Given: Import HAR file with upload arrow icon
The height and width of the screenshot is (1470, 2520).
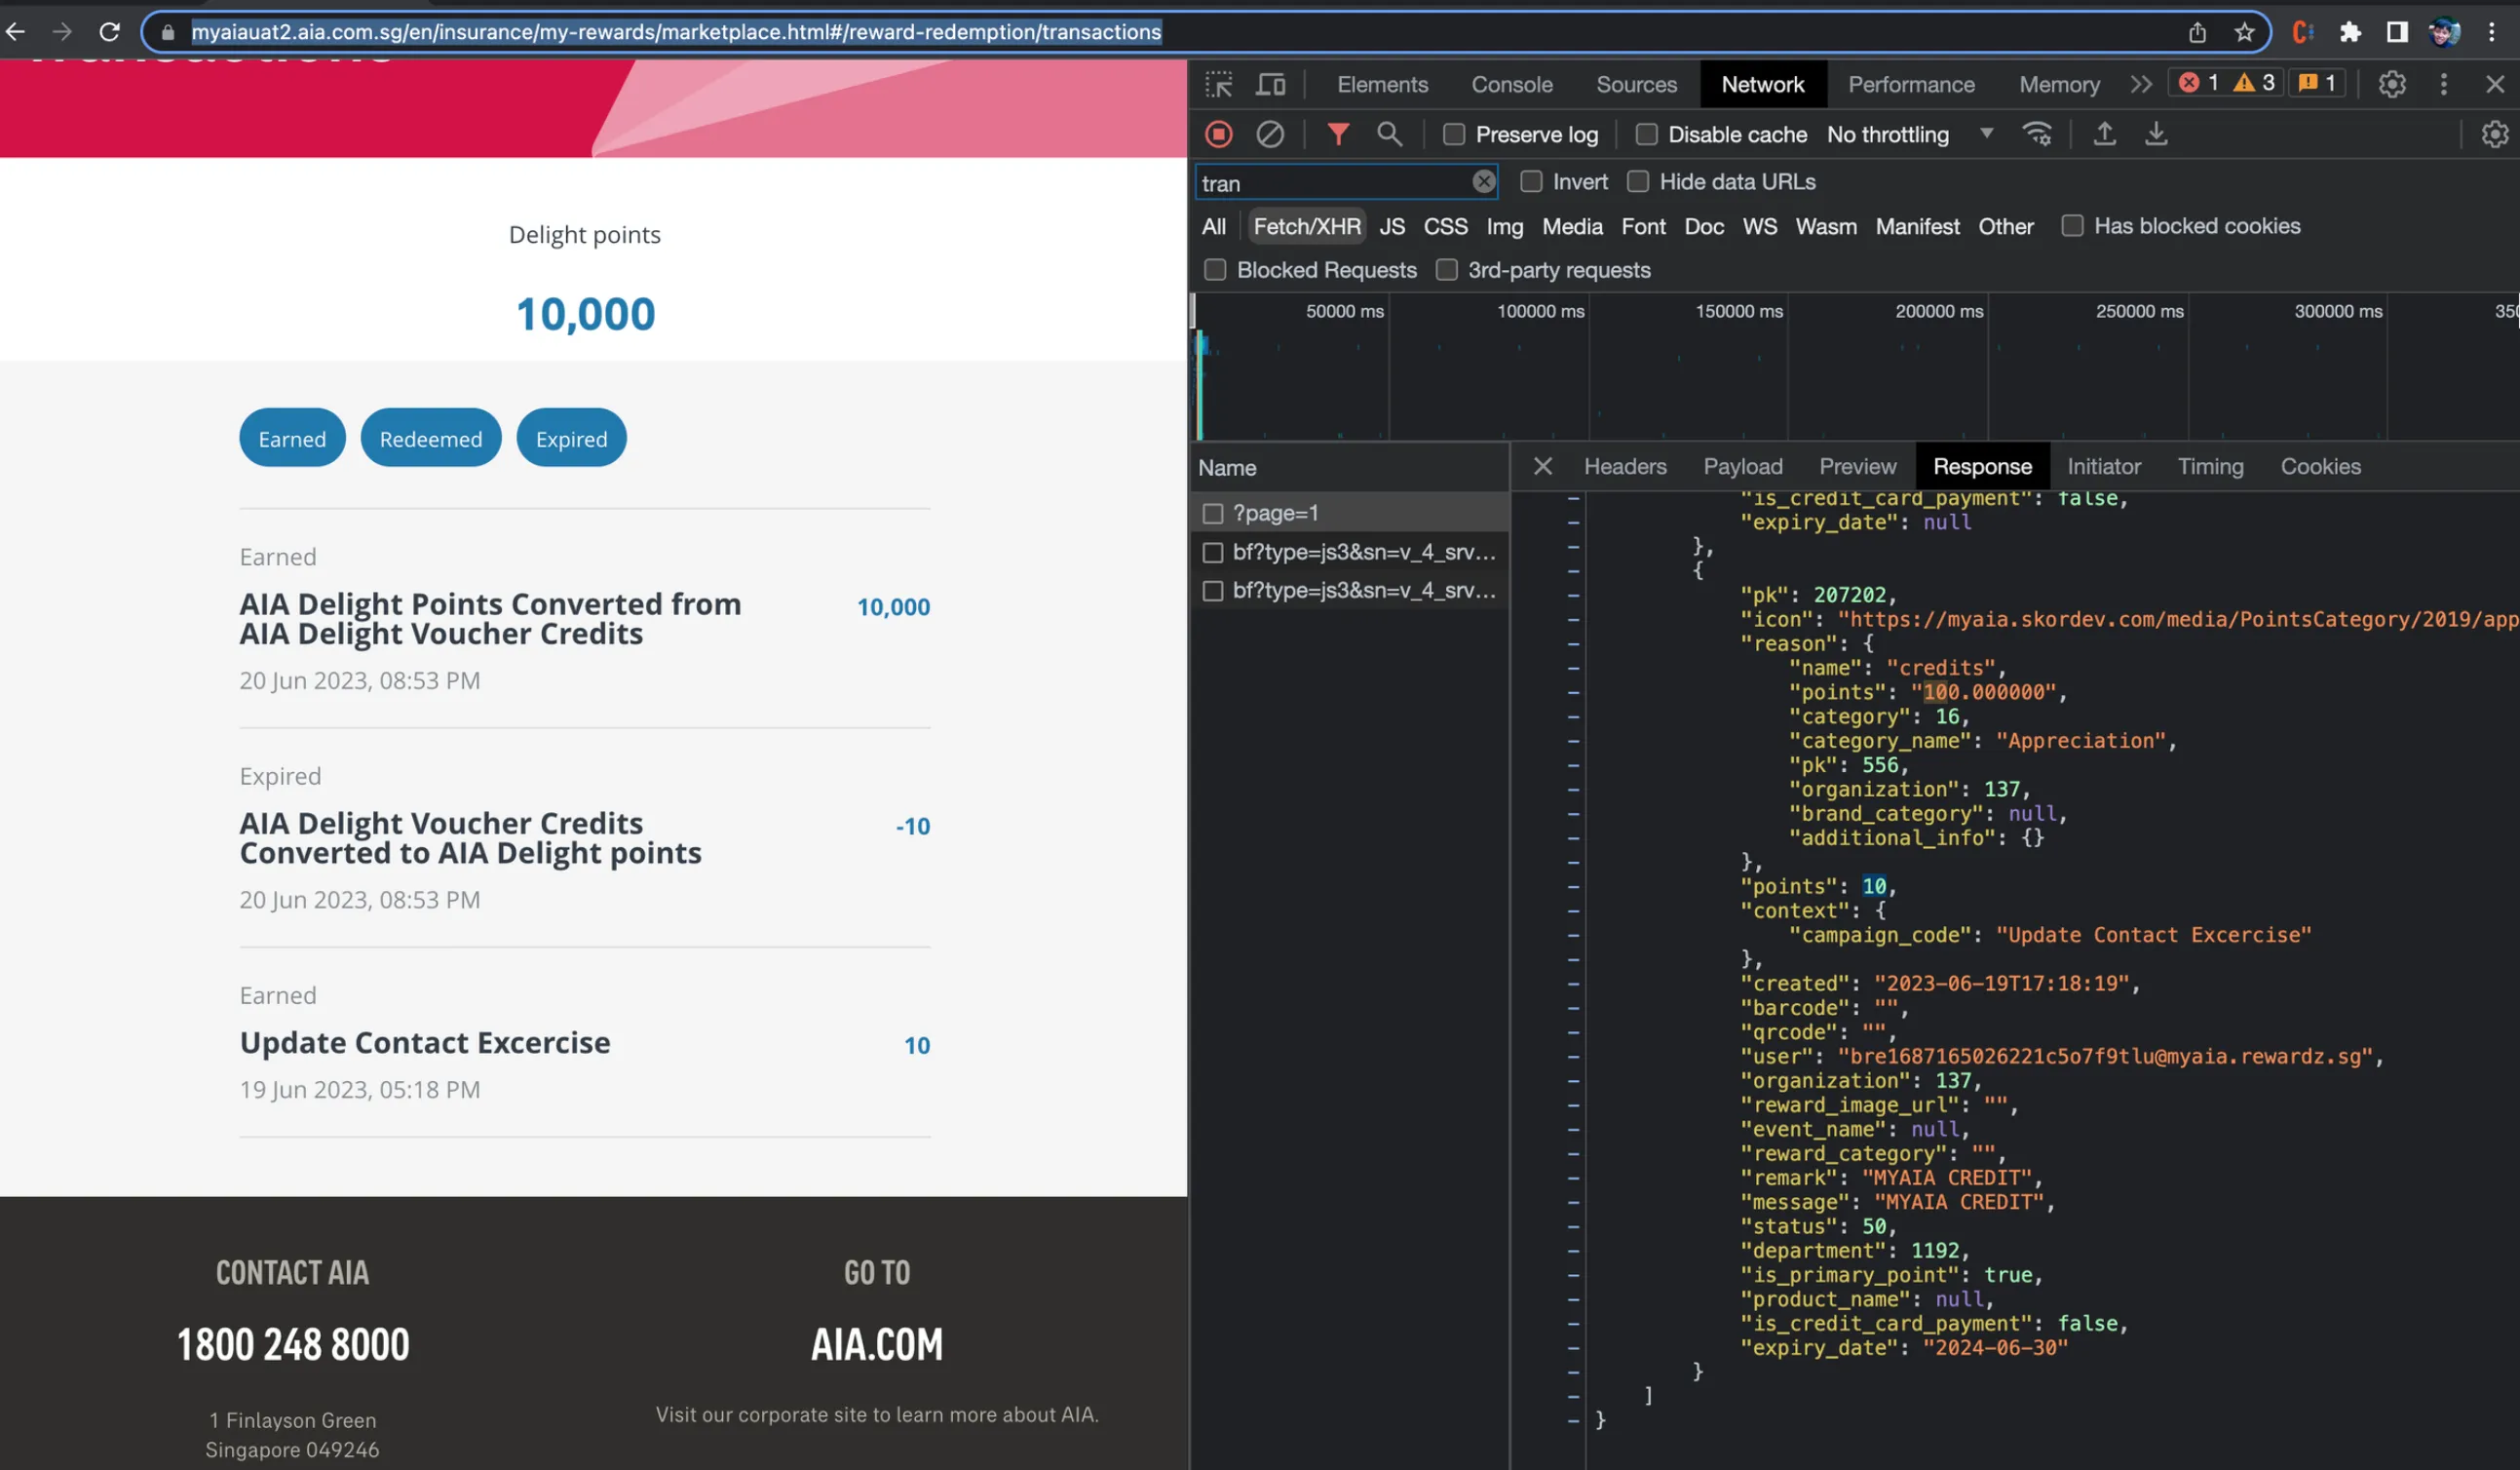Looking at the screenshot, I should [2104, 134].
